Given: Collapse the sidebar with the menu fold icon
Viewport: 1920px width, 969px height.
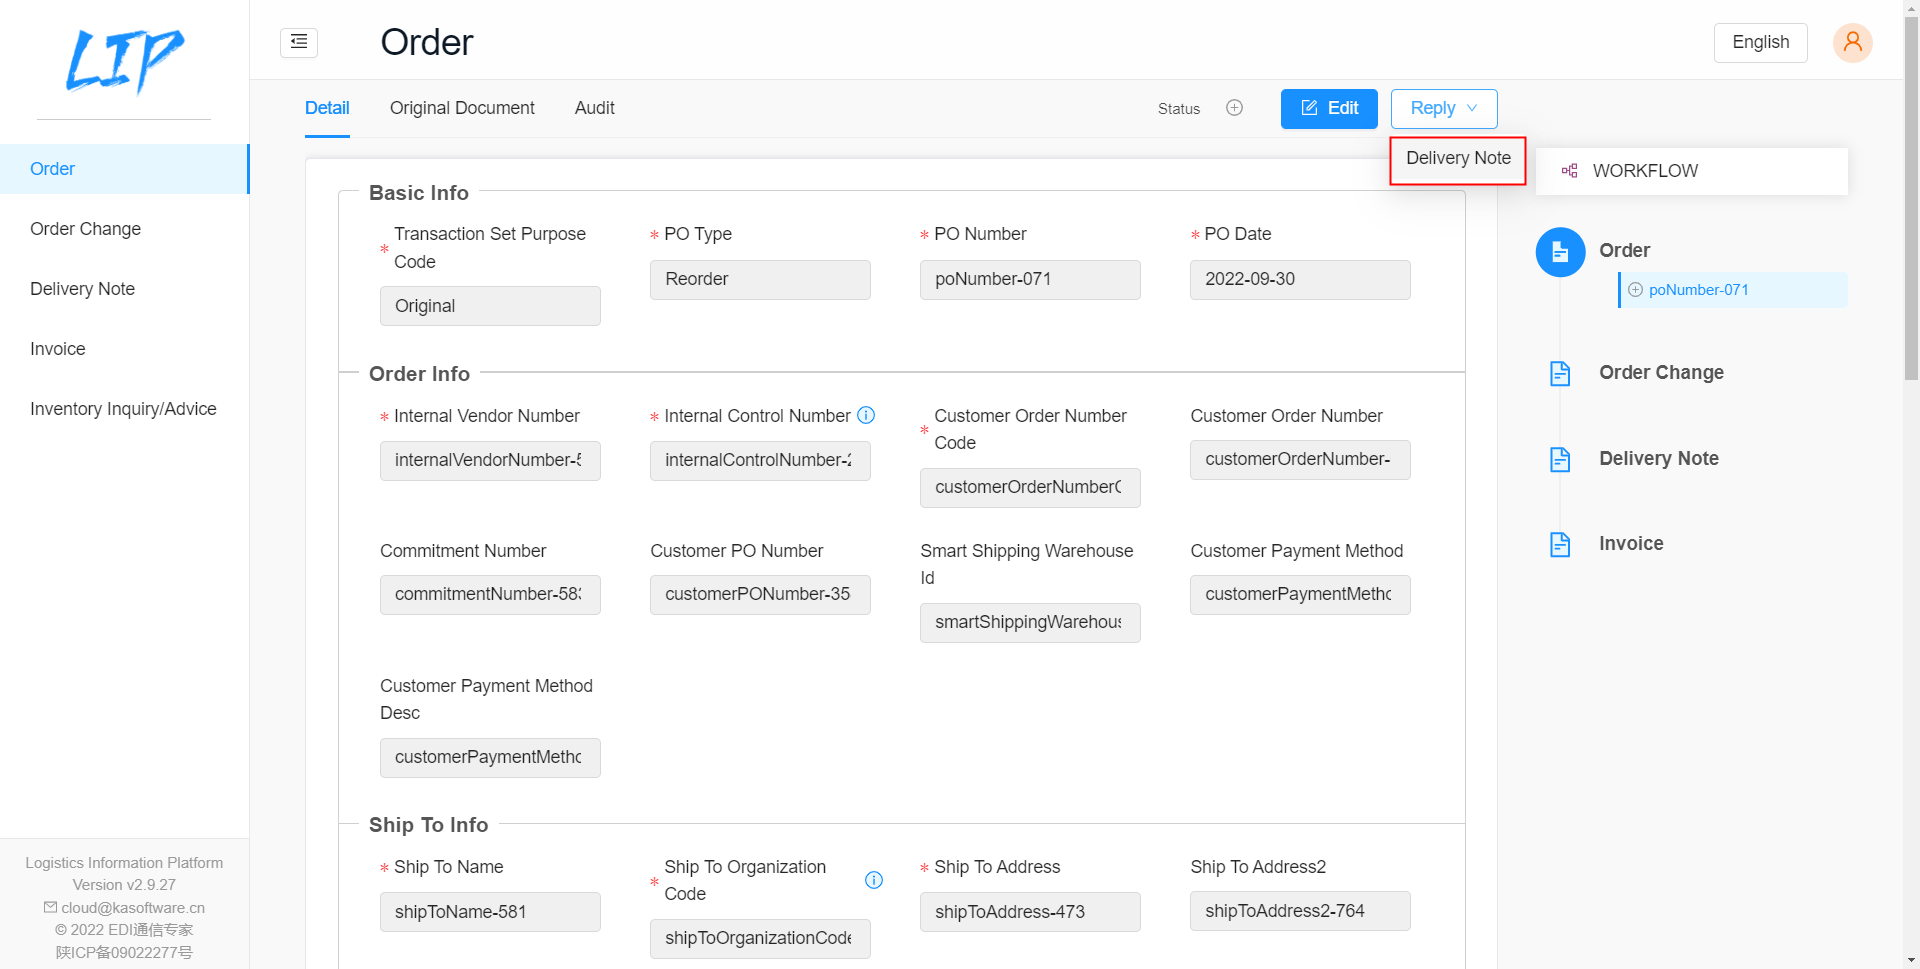Looking at the screenshot, I should [x=299, y=42].
